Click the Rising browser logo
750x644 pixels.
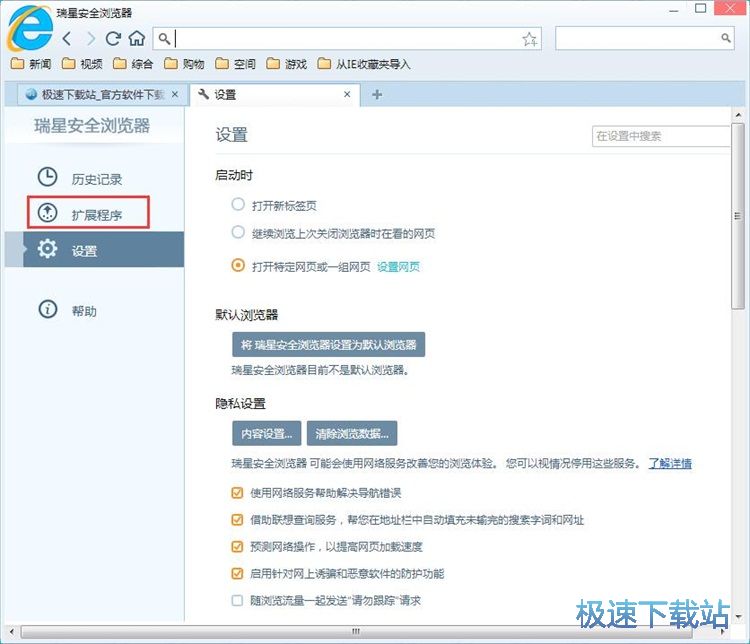tap(30, 28)
